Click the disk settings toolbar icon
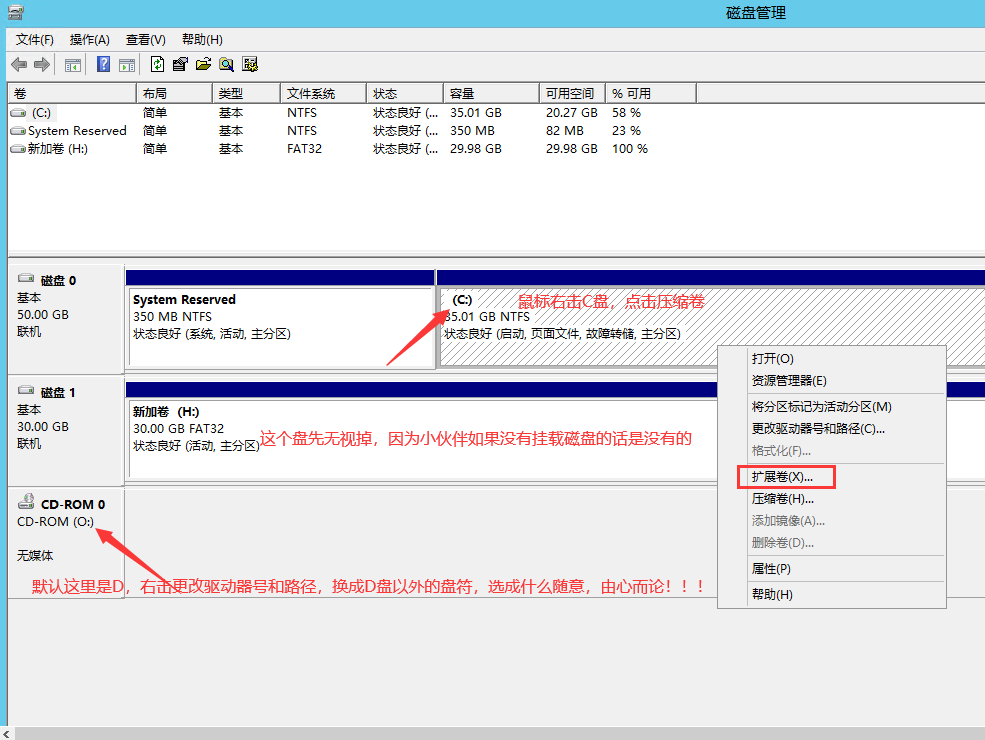This screenshot has width=985, height=740. pos(250,65)
